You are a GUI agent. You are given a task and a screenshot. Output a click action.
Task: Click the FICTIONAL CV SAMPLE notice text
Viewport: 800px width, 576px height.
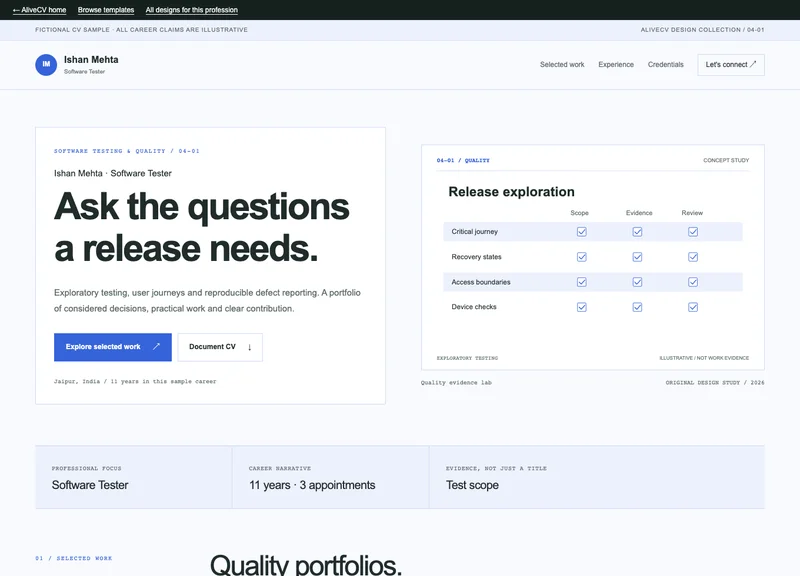coord(141,30)
